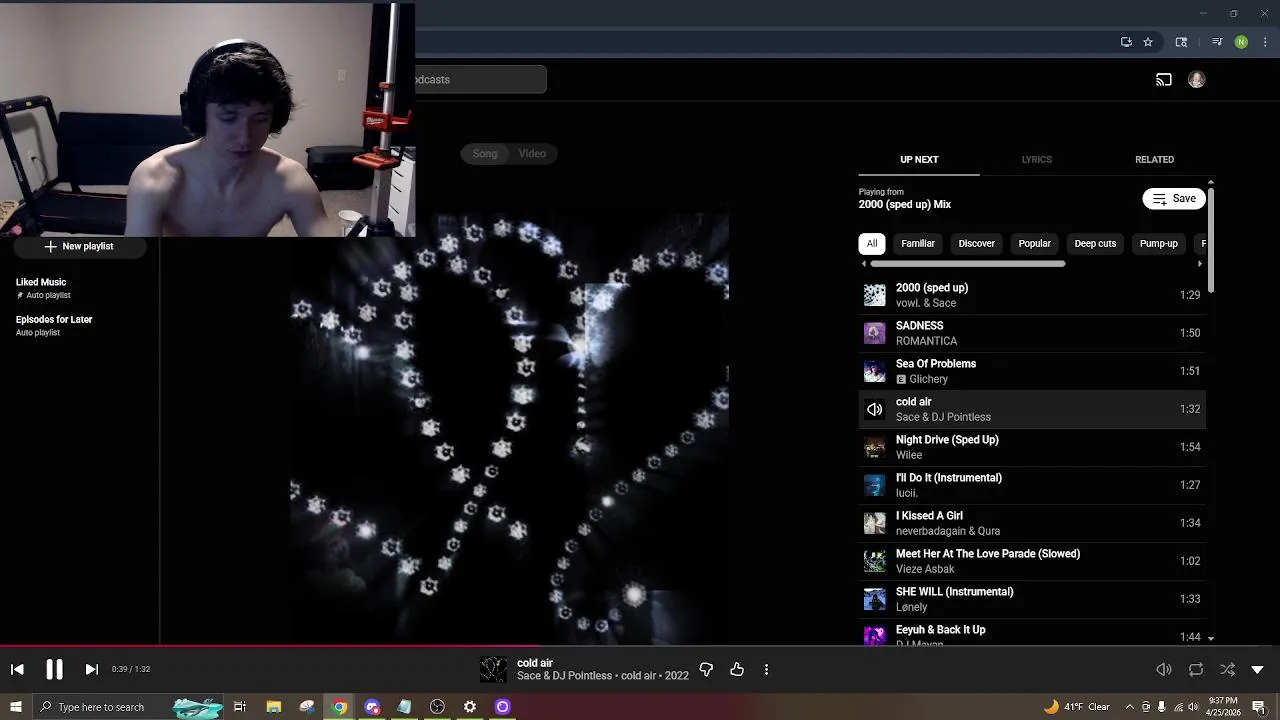This screenshot has width=1280, height=720.
Task: Click the filter chips horizontal scrollbar
Action: 967,264
